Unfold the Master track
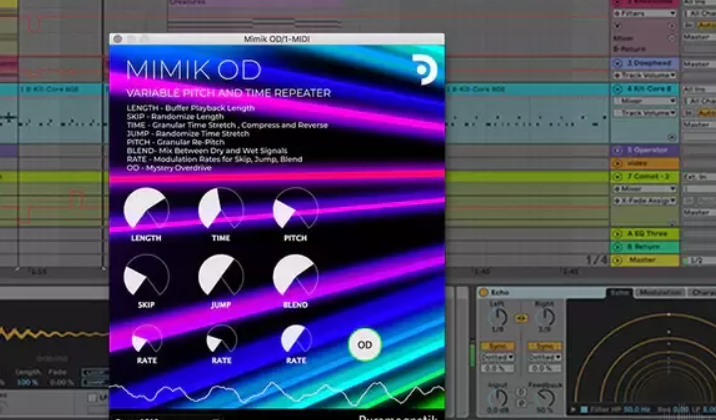The image size is (716, 420). coord(617,261)
